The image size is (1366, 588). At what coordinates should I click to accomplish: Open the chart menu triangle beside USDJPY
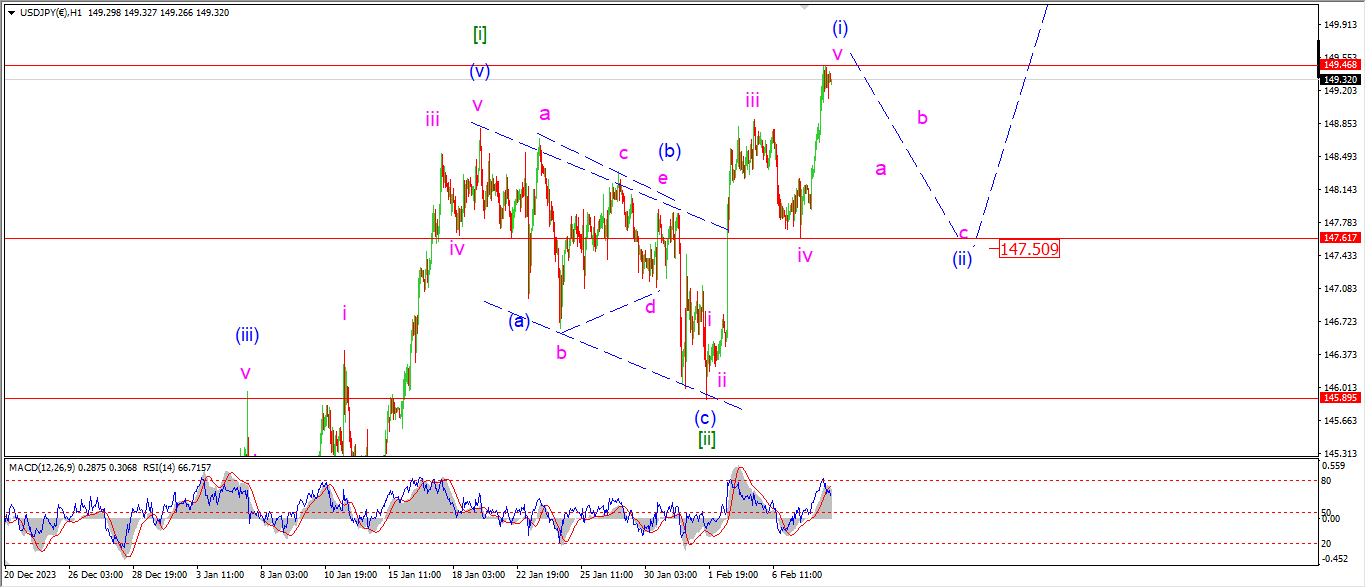pos(11,13)
